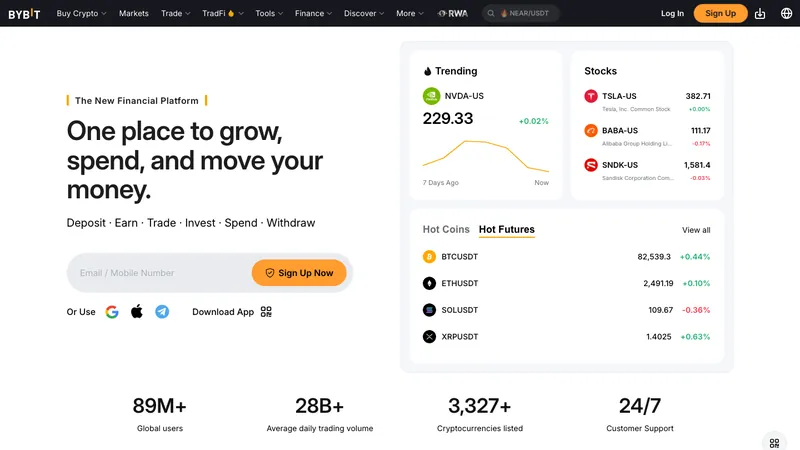Click the ETHUSDT Ethereum coin icon
This screenshot has height=450, width=800.
coord(429,283)
